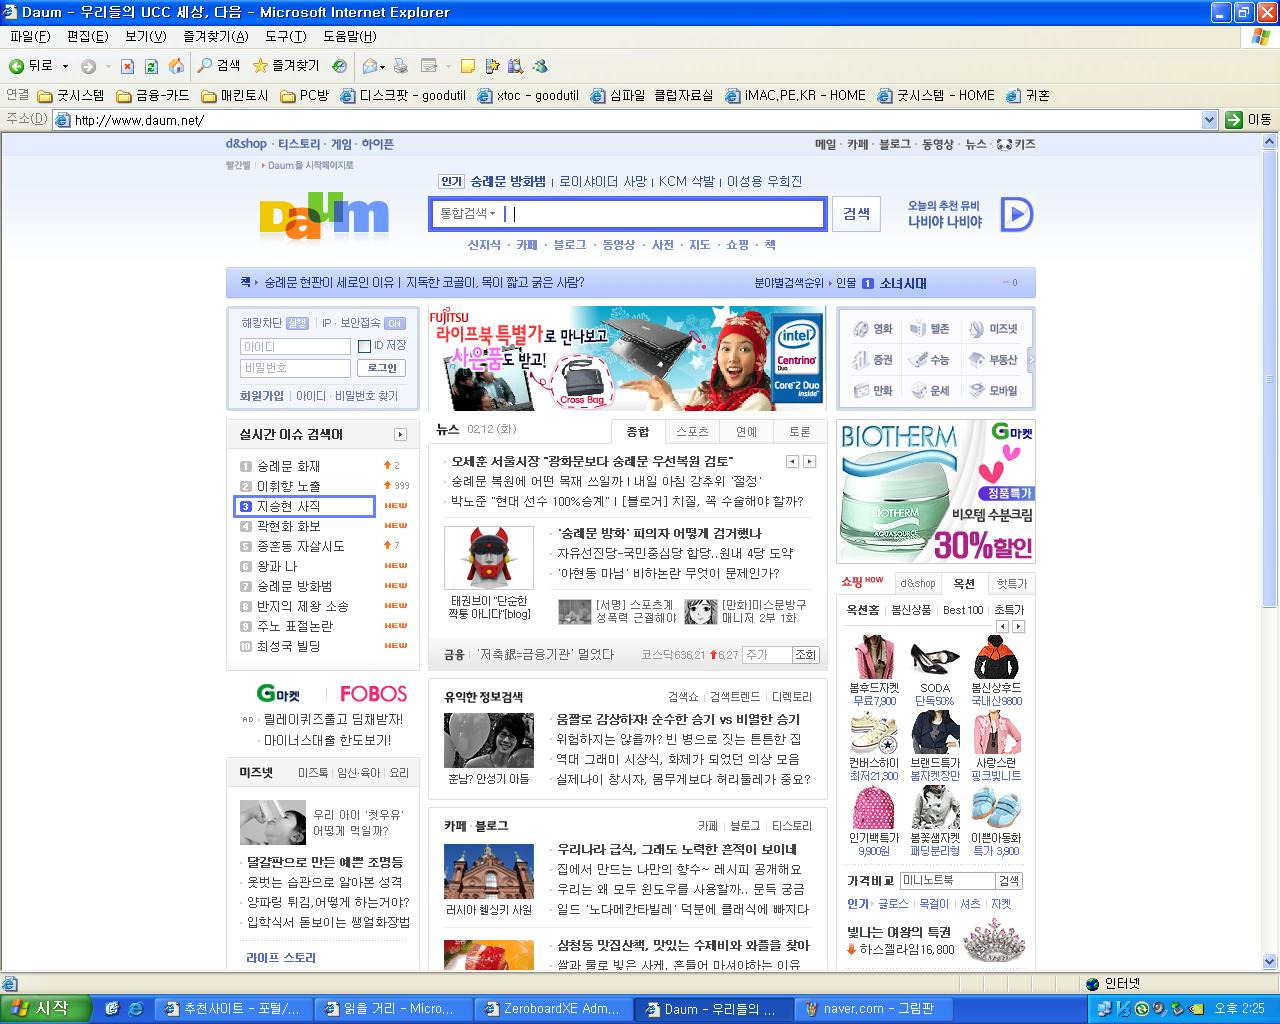Open the 숭례문 화재 trending search term
This screenshot has width=1280, height=1024.
[288, 466]
